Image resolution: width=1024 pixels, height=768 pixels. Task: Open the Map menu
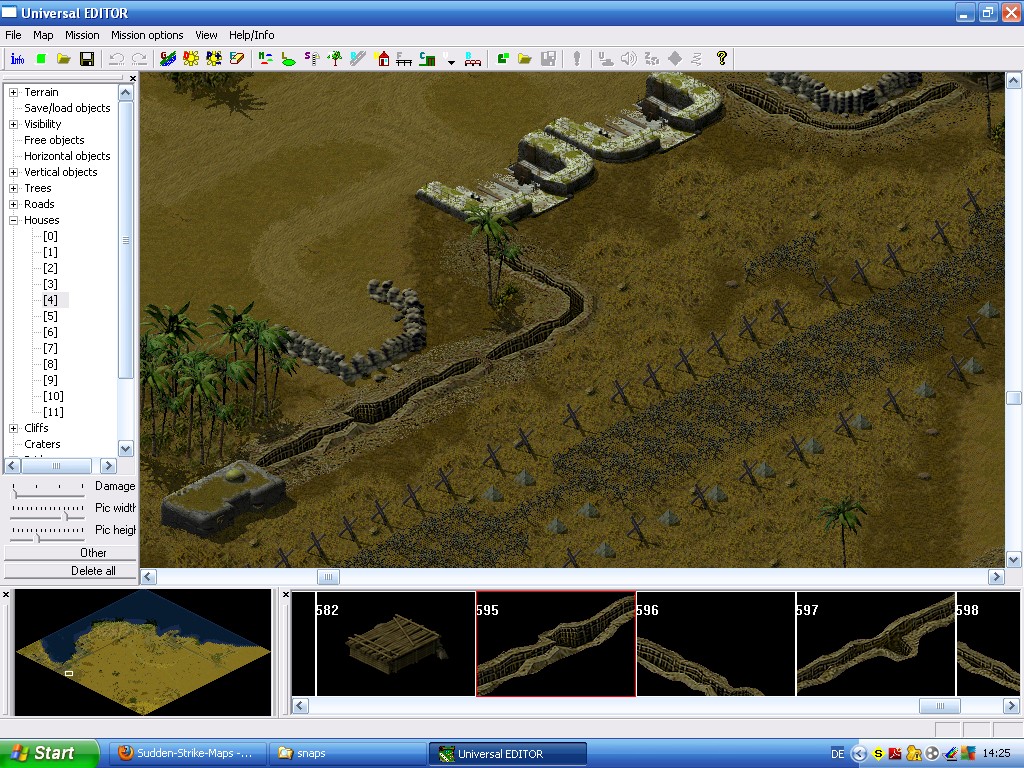click(x=43, y=35)
